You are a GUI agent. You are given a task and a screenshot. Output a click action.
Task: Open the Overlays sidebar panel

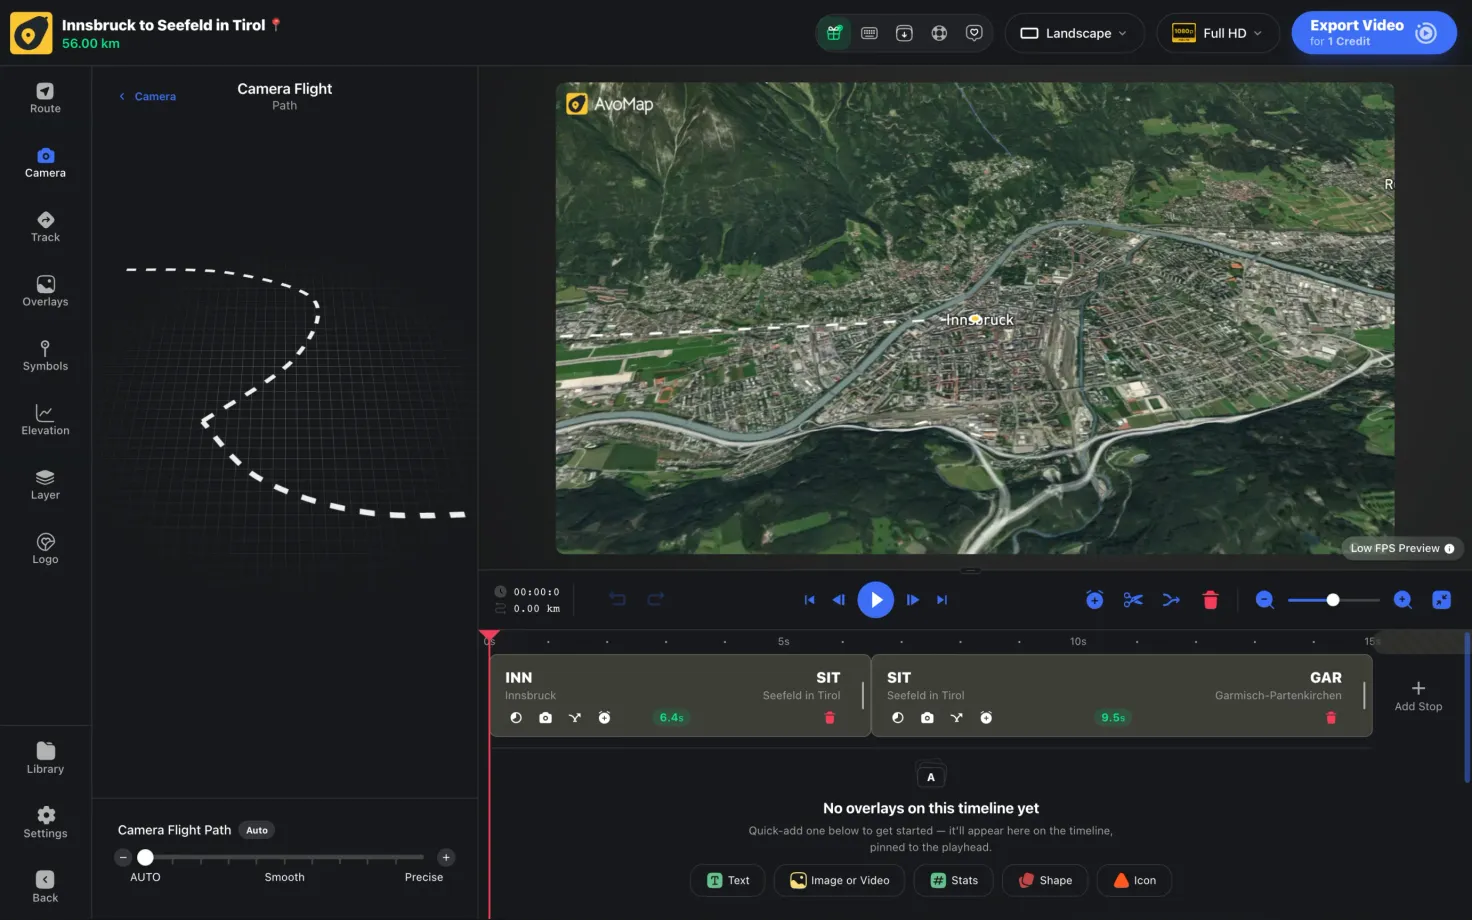click(x=45, y=291)
